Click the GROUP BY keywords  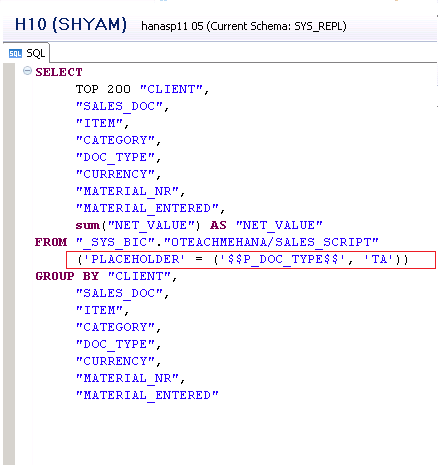point(67,276)
